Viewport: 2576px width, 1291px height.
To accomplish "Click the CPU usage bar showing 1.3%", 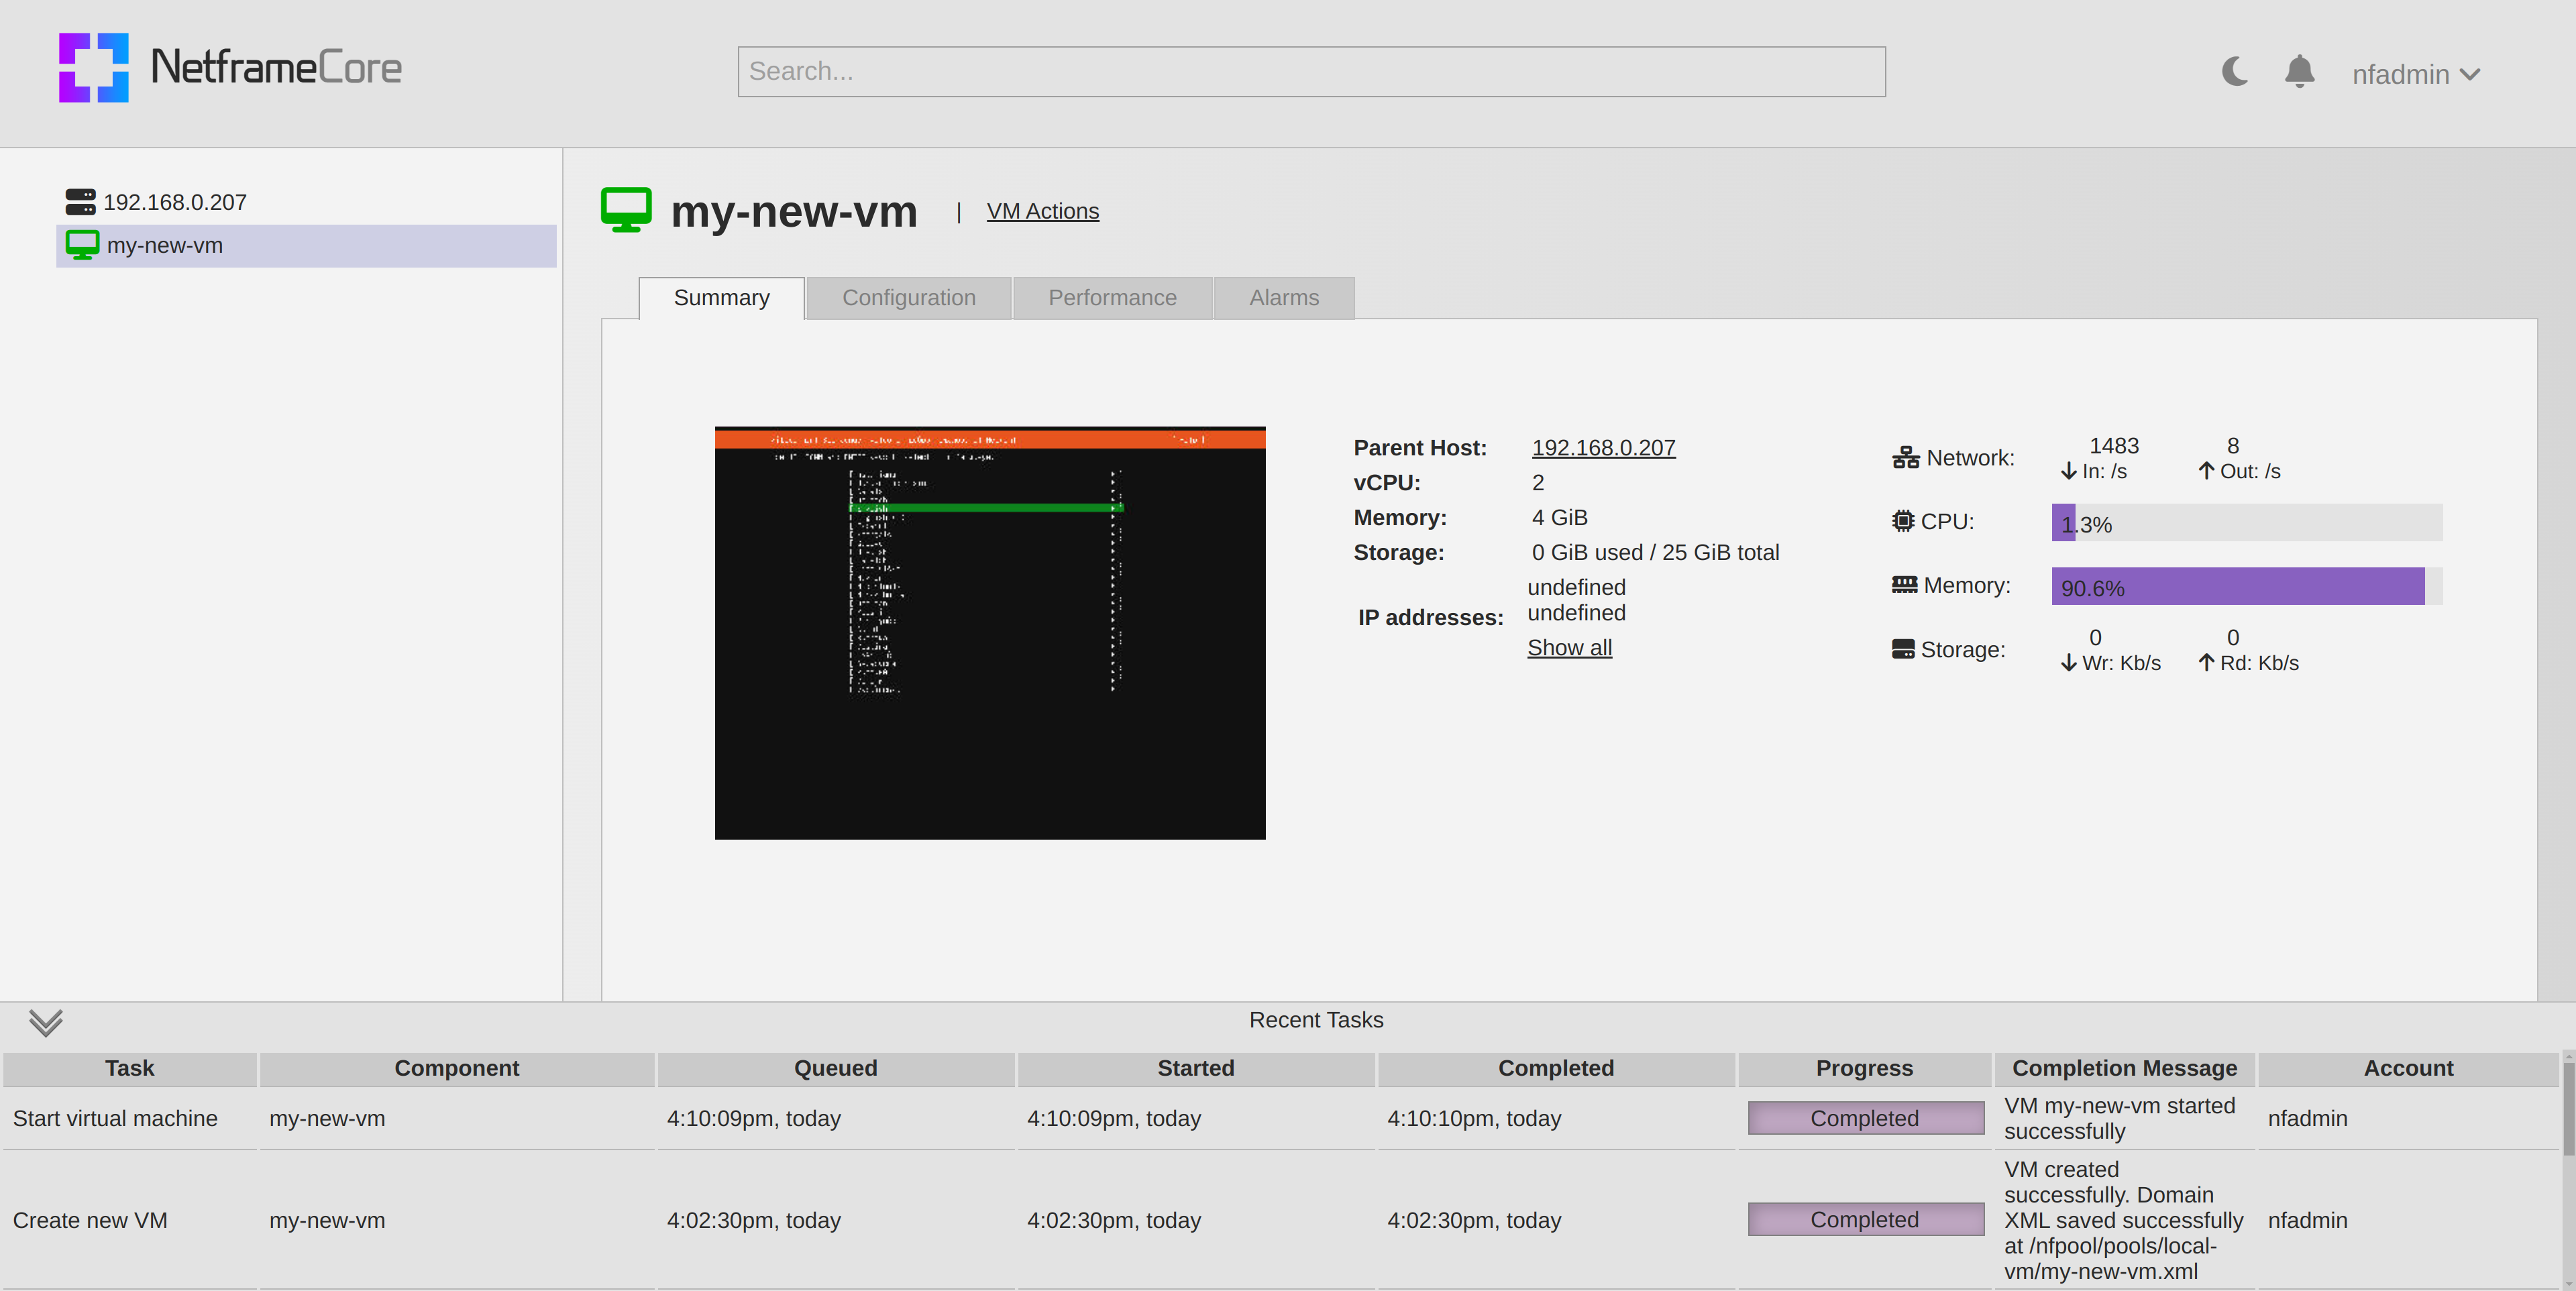I will pyautogui.click(x=2246, y=523).
